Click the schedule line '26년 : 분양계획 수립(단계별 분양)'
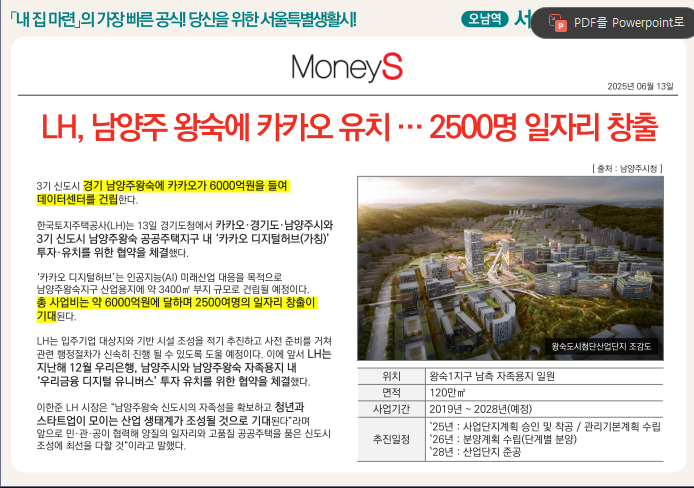Screen dimensions: 694x488 [503, 439]
